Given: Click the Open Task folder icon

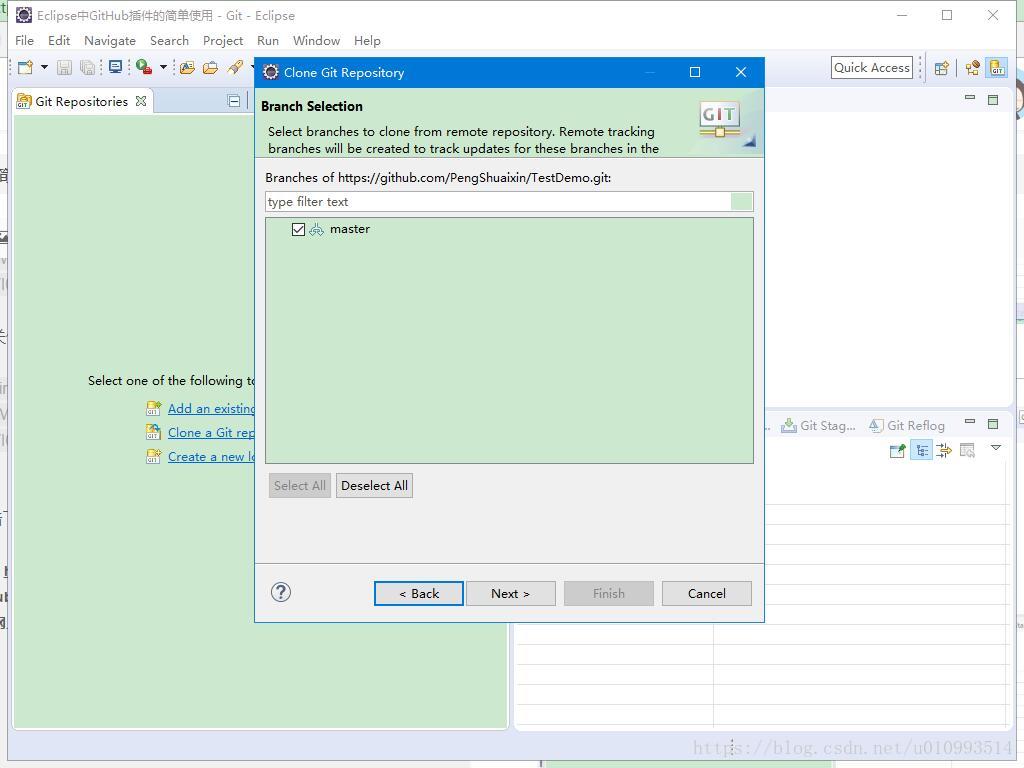Looking at the screenshot, I should (x=210, y=67).
